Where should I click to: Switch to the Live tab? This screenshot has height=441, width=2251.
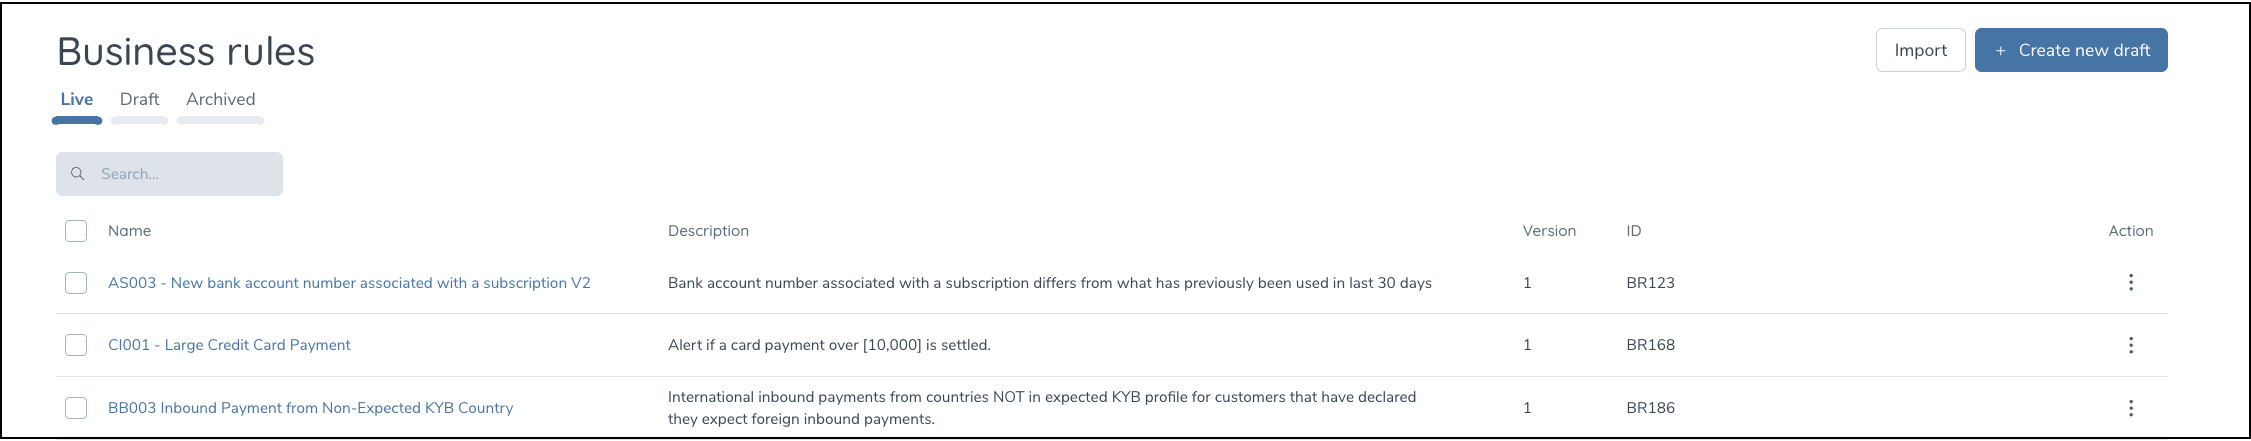point(77,100)
